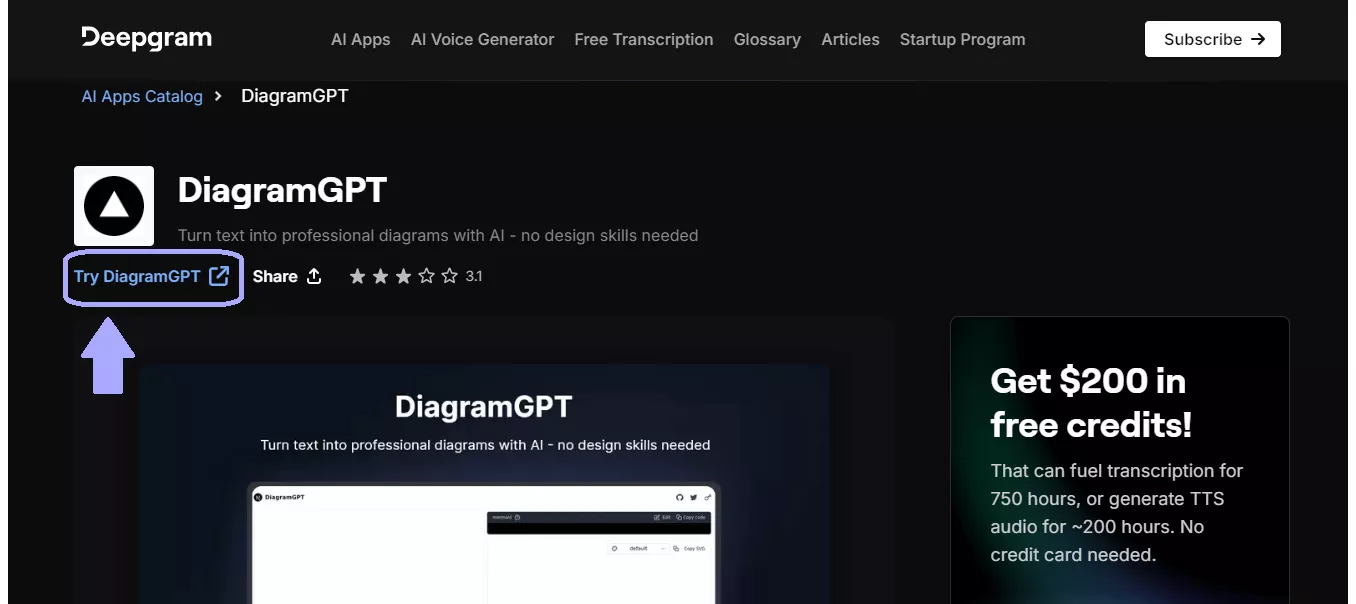Navigate to Startup Program
This screenshot has height=604, width=1356.
point(962,39)
